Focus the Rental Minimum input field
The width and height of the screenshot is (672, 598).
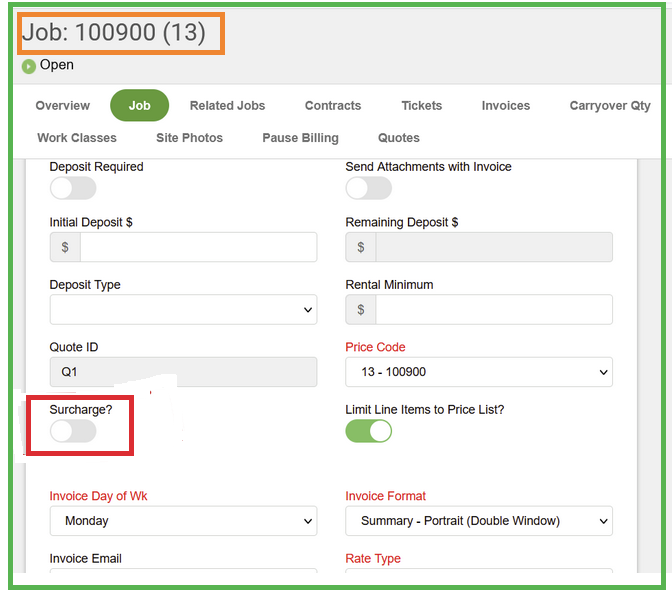[494, 310]
